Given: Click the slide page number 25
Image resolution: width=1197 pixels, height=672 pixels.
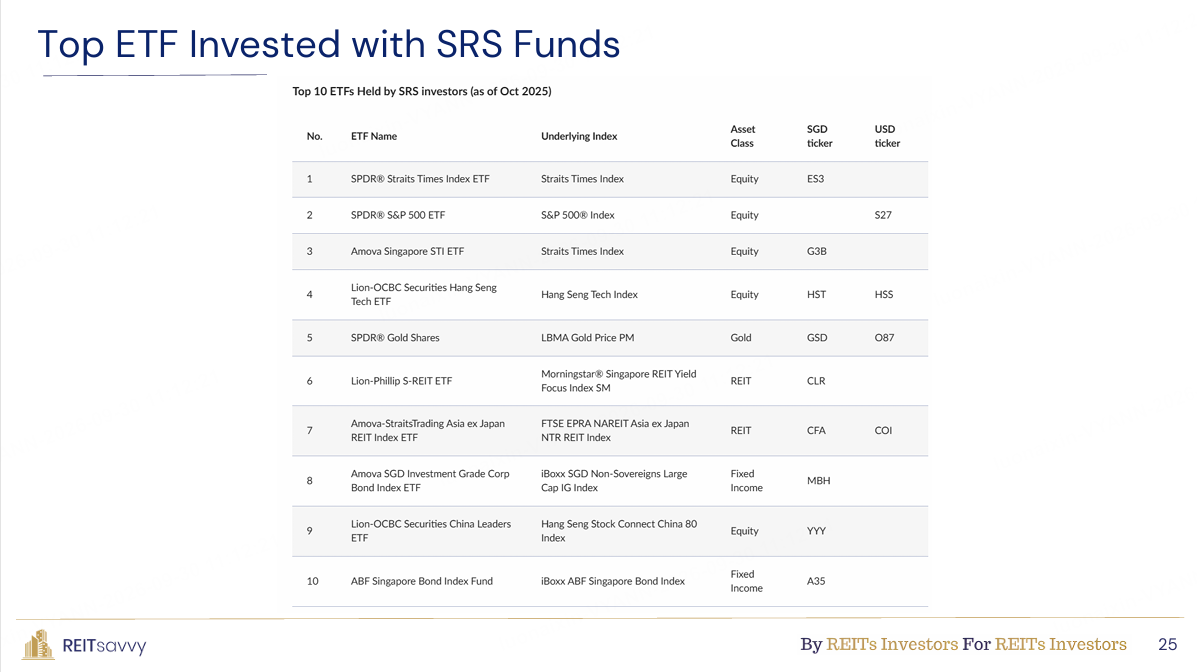Looking at the screenshot, I should (1167, 645).
